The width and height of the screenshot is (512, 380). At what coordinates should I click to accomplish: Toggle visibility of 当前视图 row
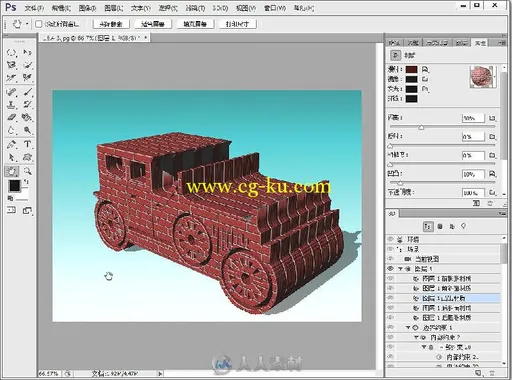(x=390, y=259)
